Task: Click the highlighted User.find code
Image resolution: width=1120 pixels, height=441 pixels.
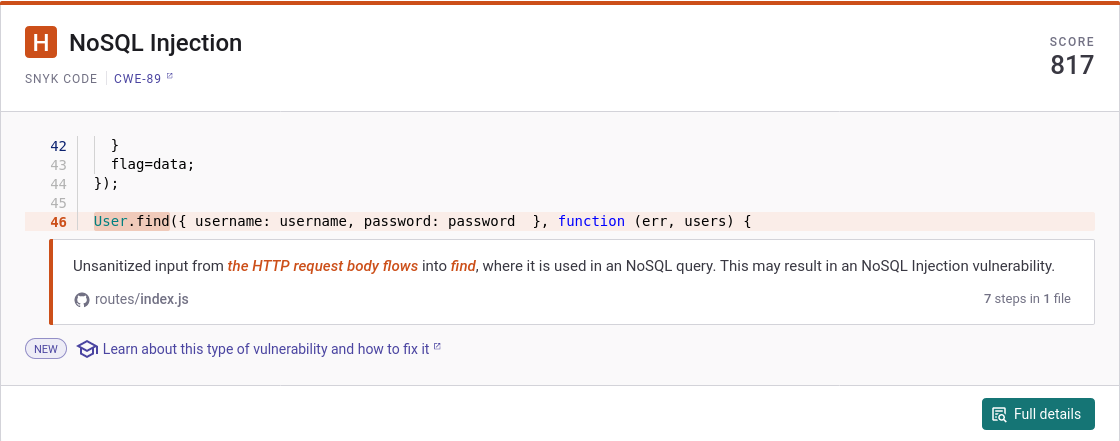Action: 132,221
